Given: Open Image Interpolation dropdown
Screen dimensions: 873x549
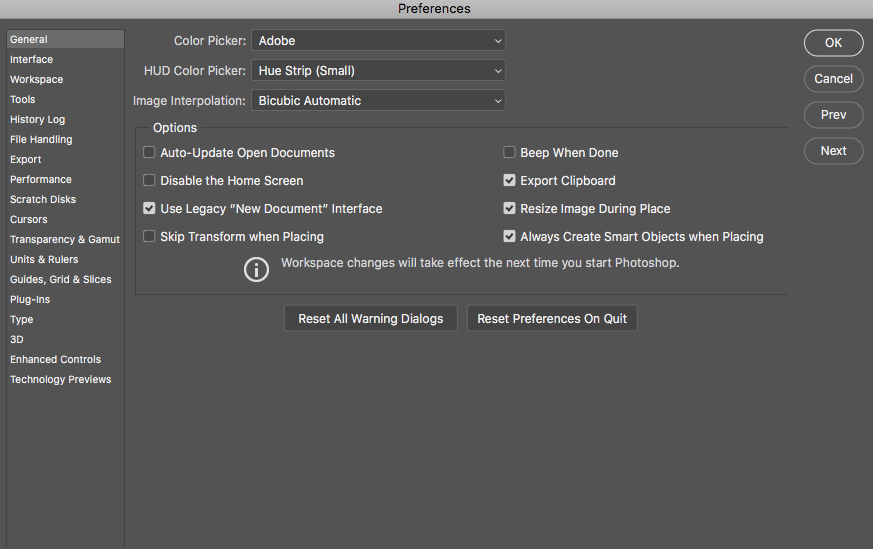Looking at the screenshot, I should pyautogui.click(x=378, y=101).
